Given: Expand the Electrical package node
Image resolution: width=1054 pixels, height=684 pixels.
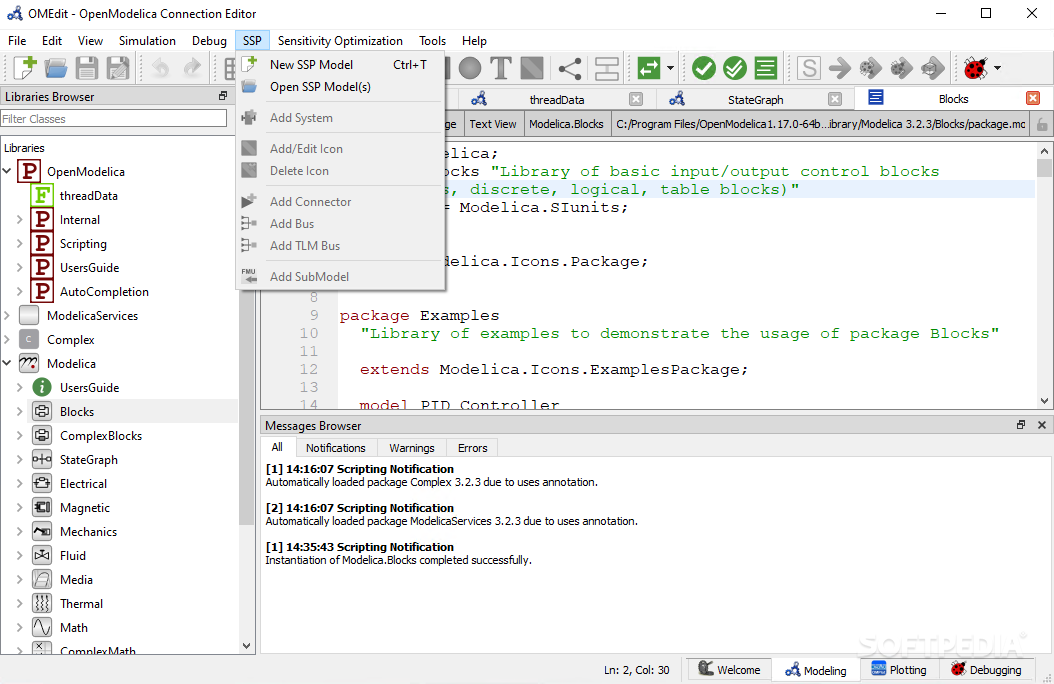Looking at the screenshot, I should click(19, 484).
